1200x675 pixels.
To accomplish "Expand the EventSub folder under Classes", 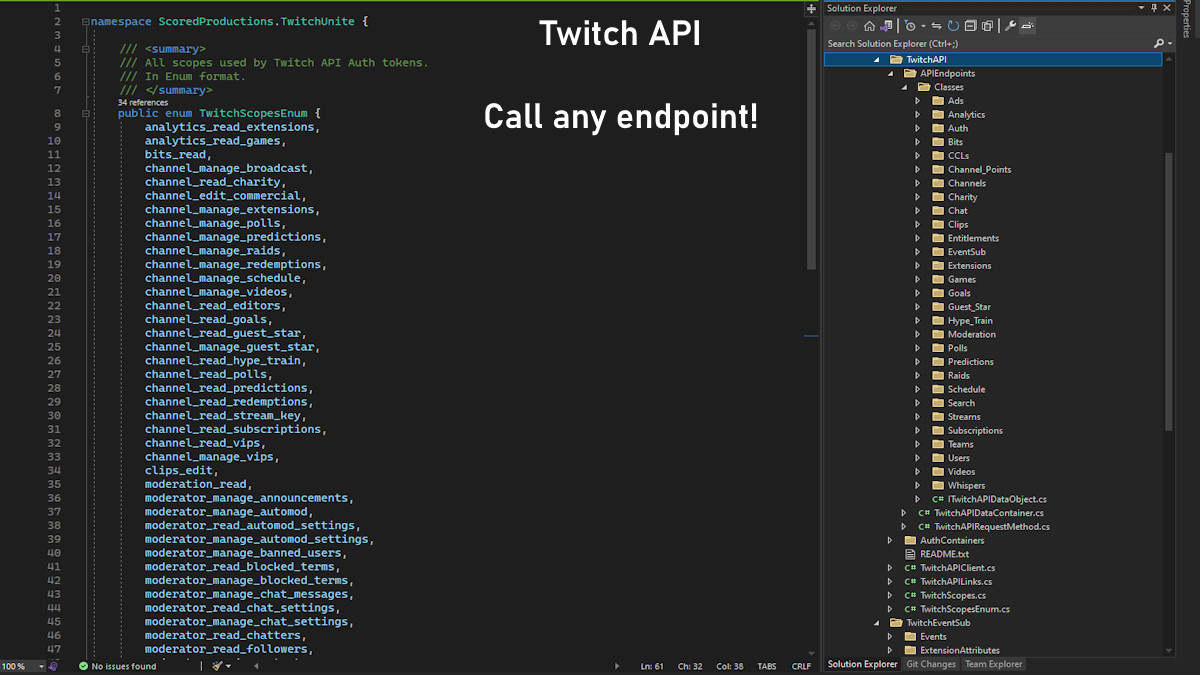I will pyautogui.click(x=917, y=252).
